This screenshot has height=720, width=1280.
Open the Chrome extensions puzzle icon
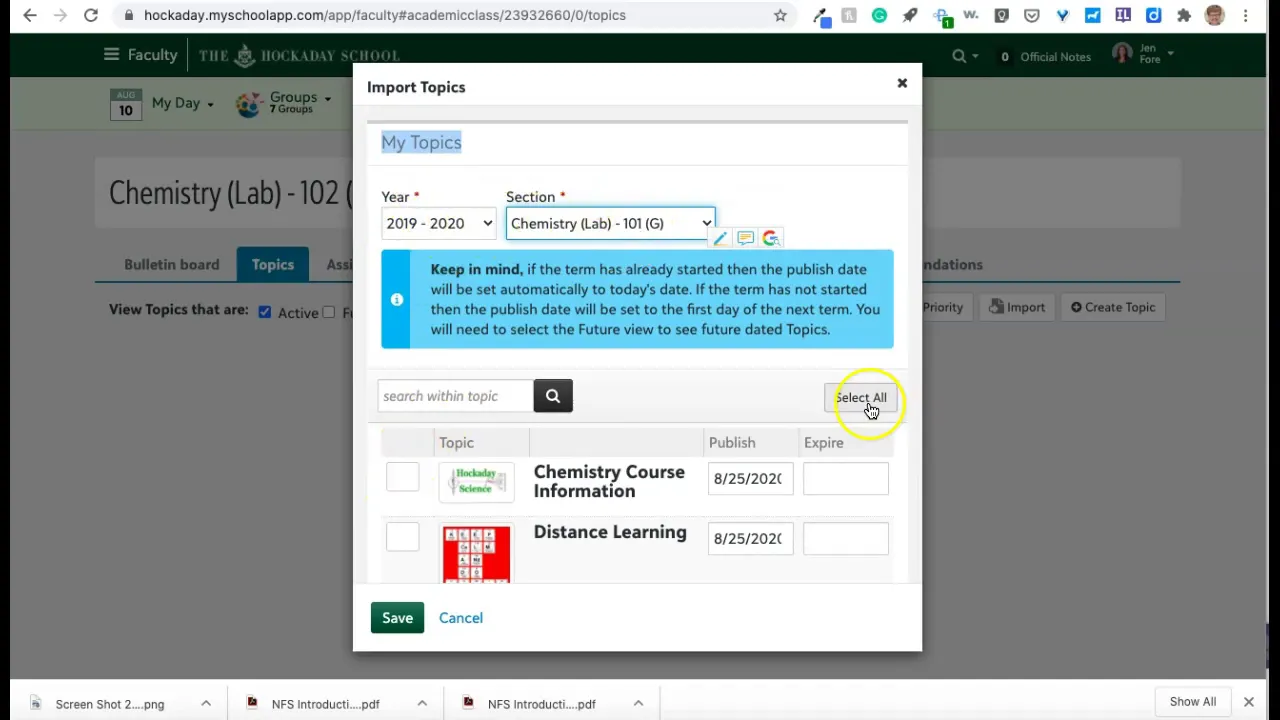[1184, 15]
